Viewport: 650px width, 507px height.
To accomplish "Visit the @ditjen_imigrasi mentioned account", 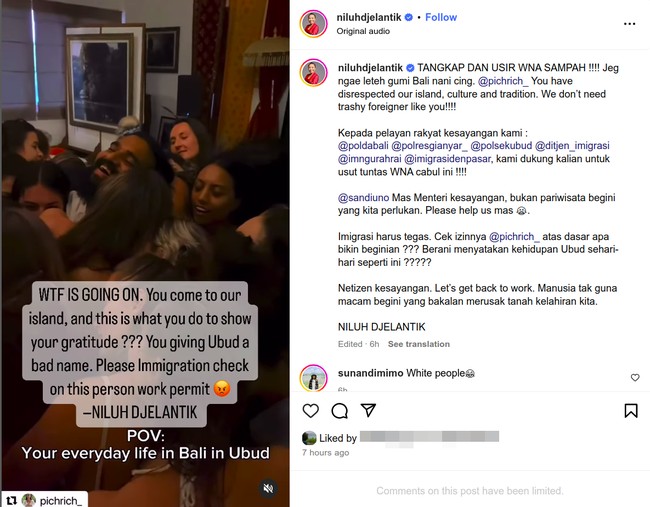I will click(x=572, y=146).
